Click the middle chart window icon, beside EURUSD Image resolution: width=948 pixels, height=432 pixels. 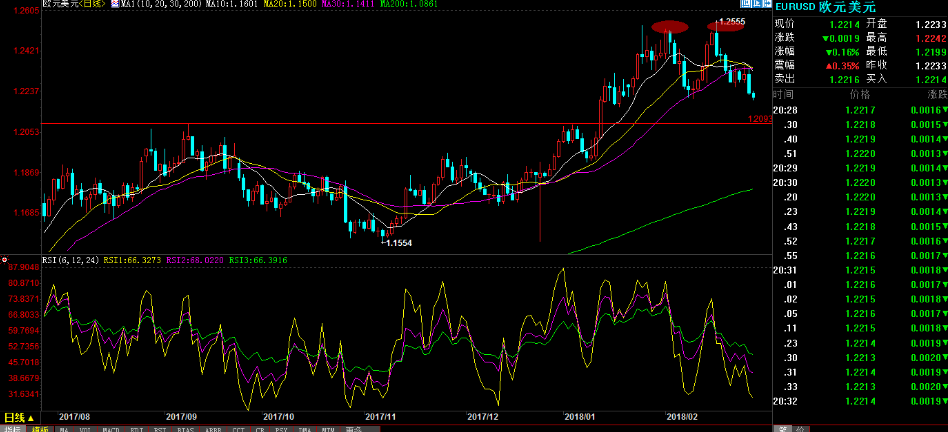[x=756, y=4]
